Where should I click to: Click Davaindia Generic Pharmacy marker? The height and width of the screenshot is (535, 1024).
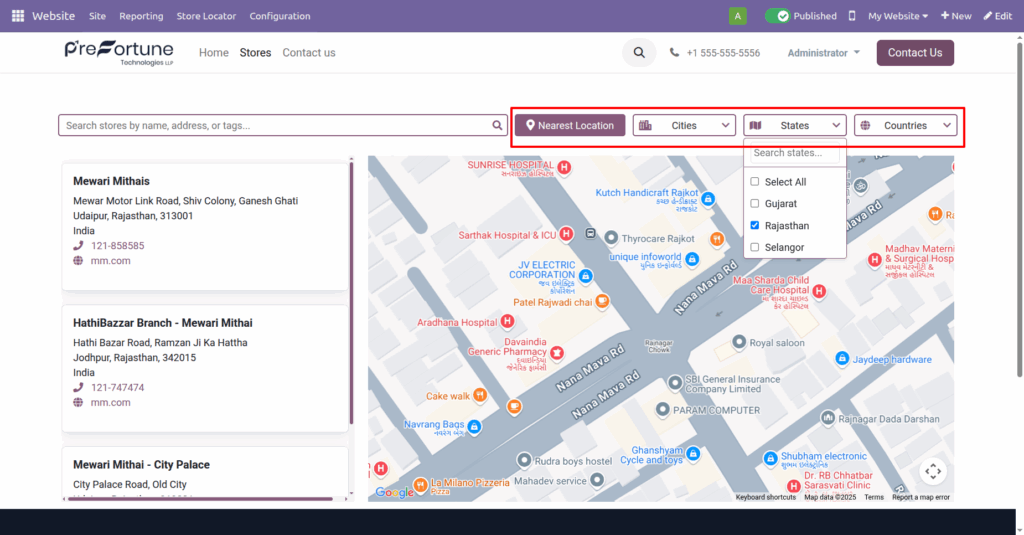pyautogui.click(x=556, y=353)
